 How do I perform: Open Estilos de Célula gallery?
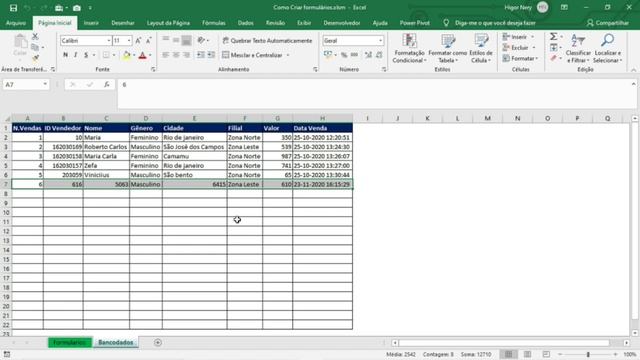click(x=481, y=49)
